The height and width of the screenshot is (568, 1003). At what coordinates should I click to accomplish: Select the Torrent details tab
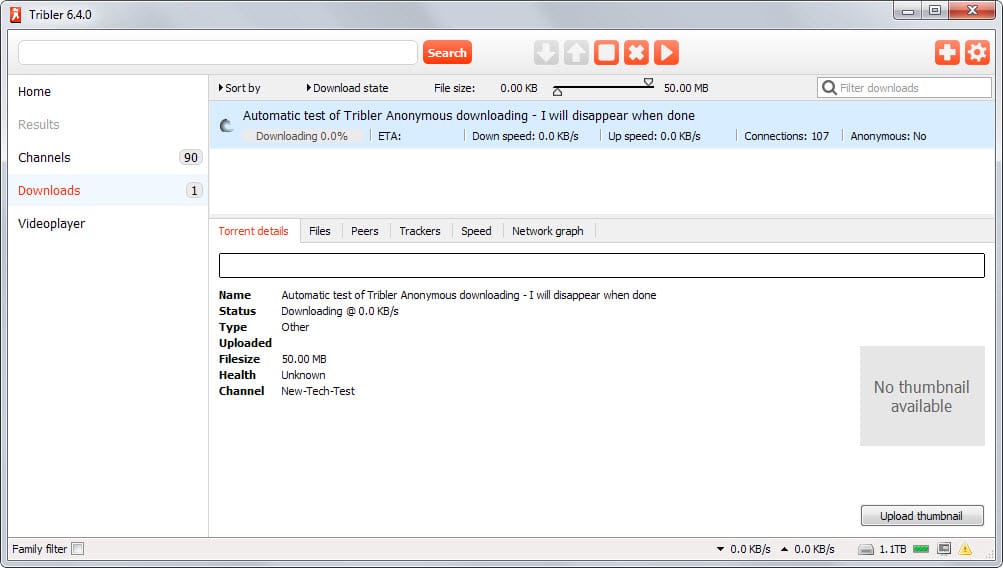[x=253, y=231]
